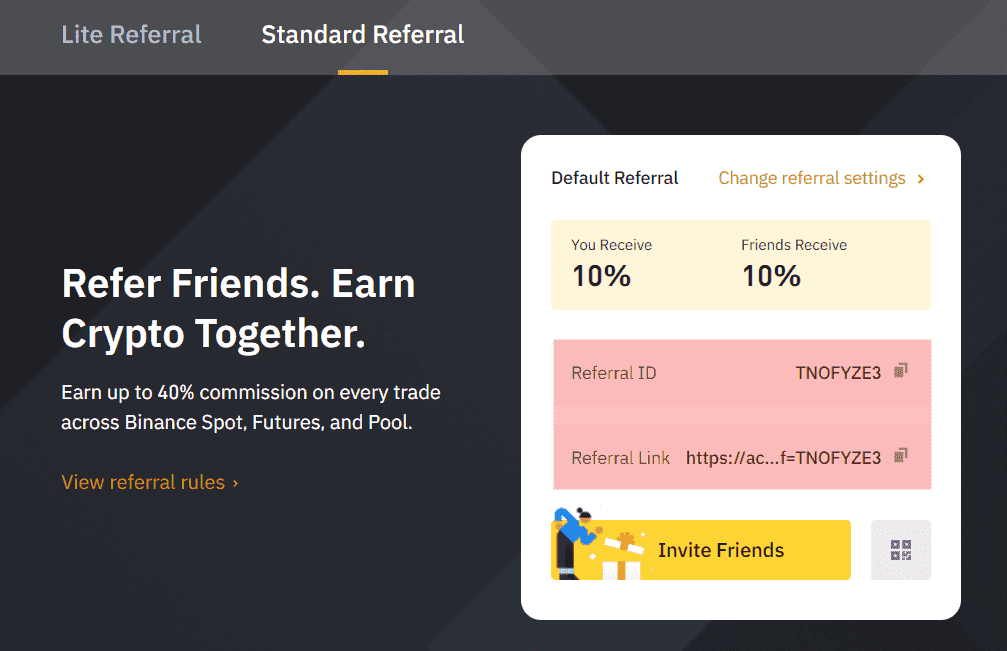Viewport: 1007px width, 651px height.
Task: Click the Referral ID label
Action: (x=613, y=373)
